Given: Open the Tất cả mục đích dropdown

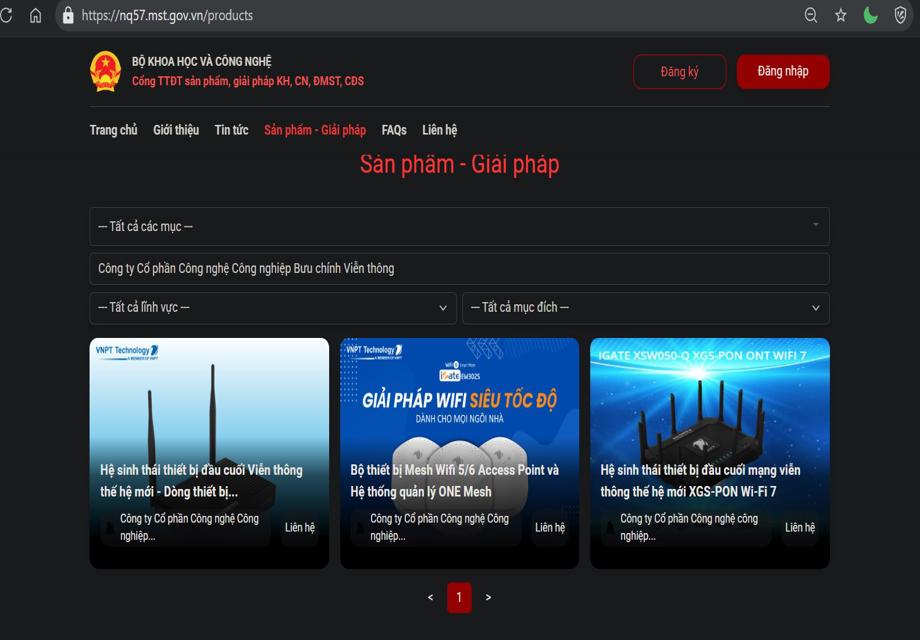Looking at the screenshot, I should click(646, 308).
